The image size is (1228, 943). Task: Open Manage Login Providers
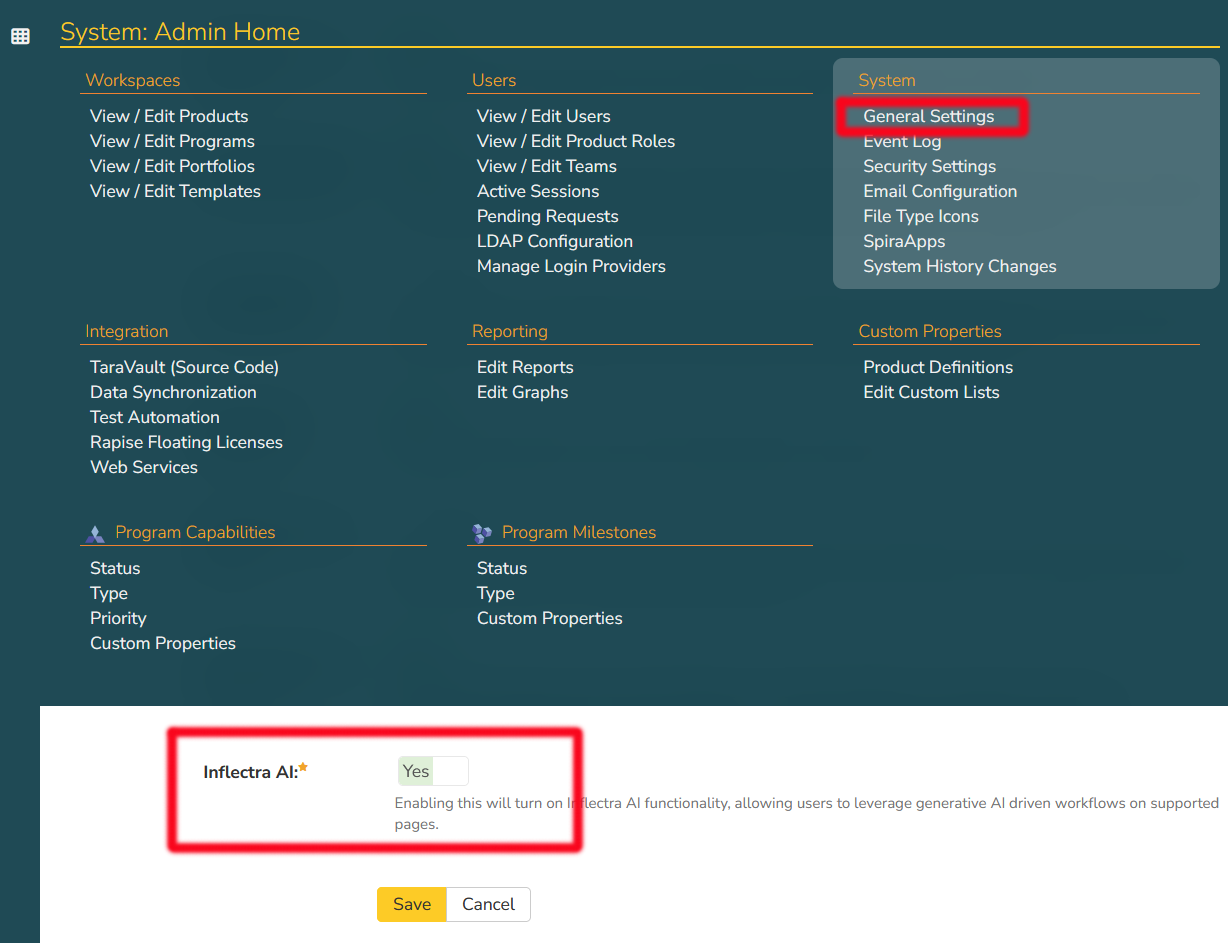(x=571, y=266)
